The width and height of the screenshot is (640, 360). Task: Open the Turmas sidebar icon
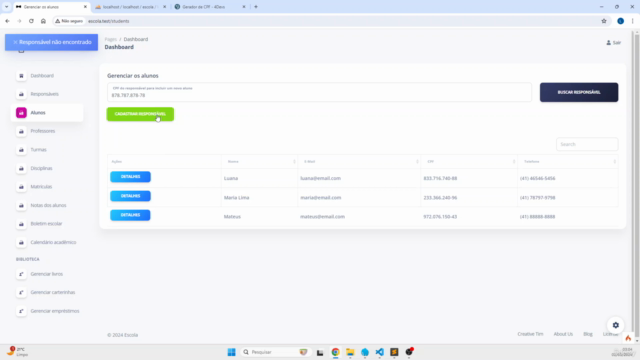(21, 150)
